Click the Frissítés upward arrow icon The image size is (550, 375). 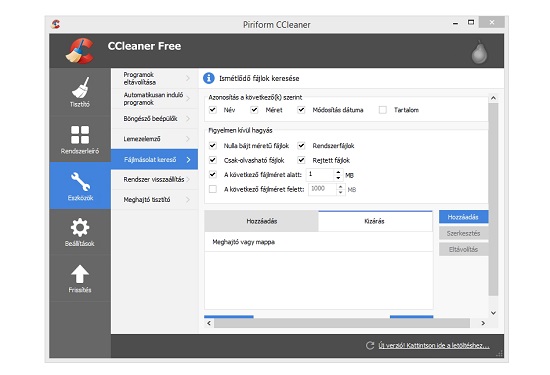click(x=80, y=274)
